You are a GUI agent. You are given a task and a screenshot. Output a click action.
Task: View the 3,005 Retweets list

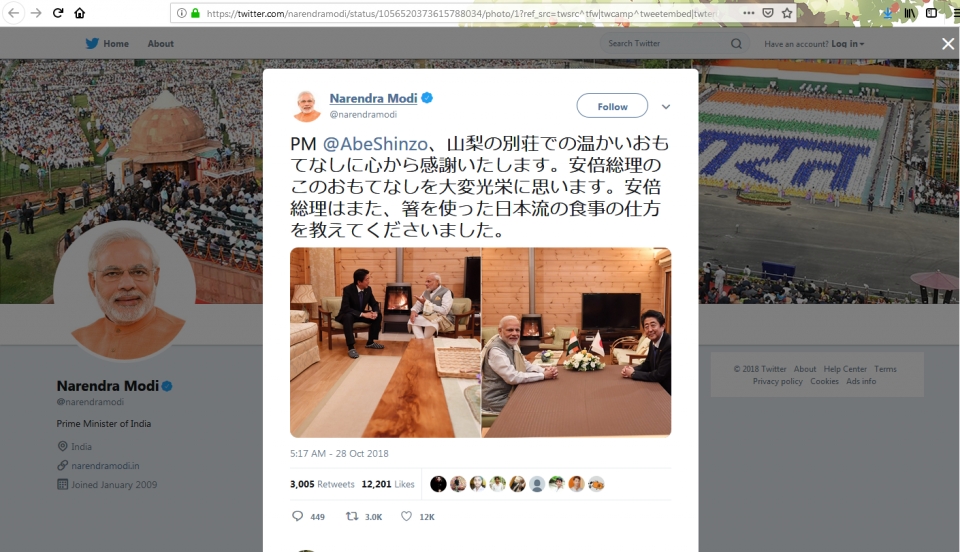322,484
